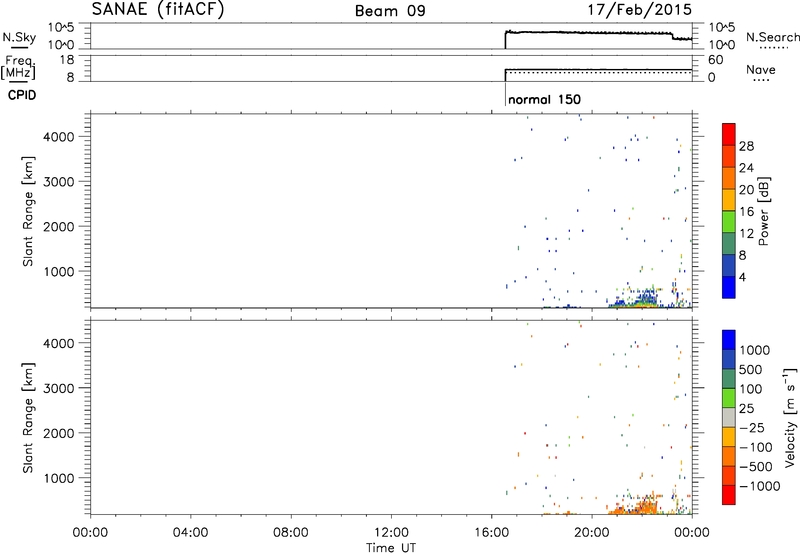Click the 04:00 time tick label
This screenshot has width=800, height=554.
(190, 533)
